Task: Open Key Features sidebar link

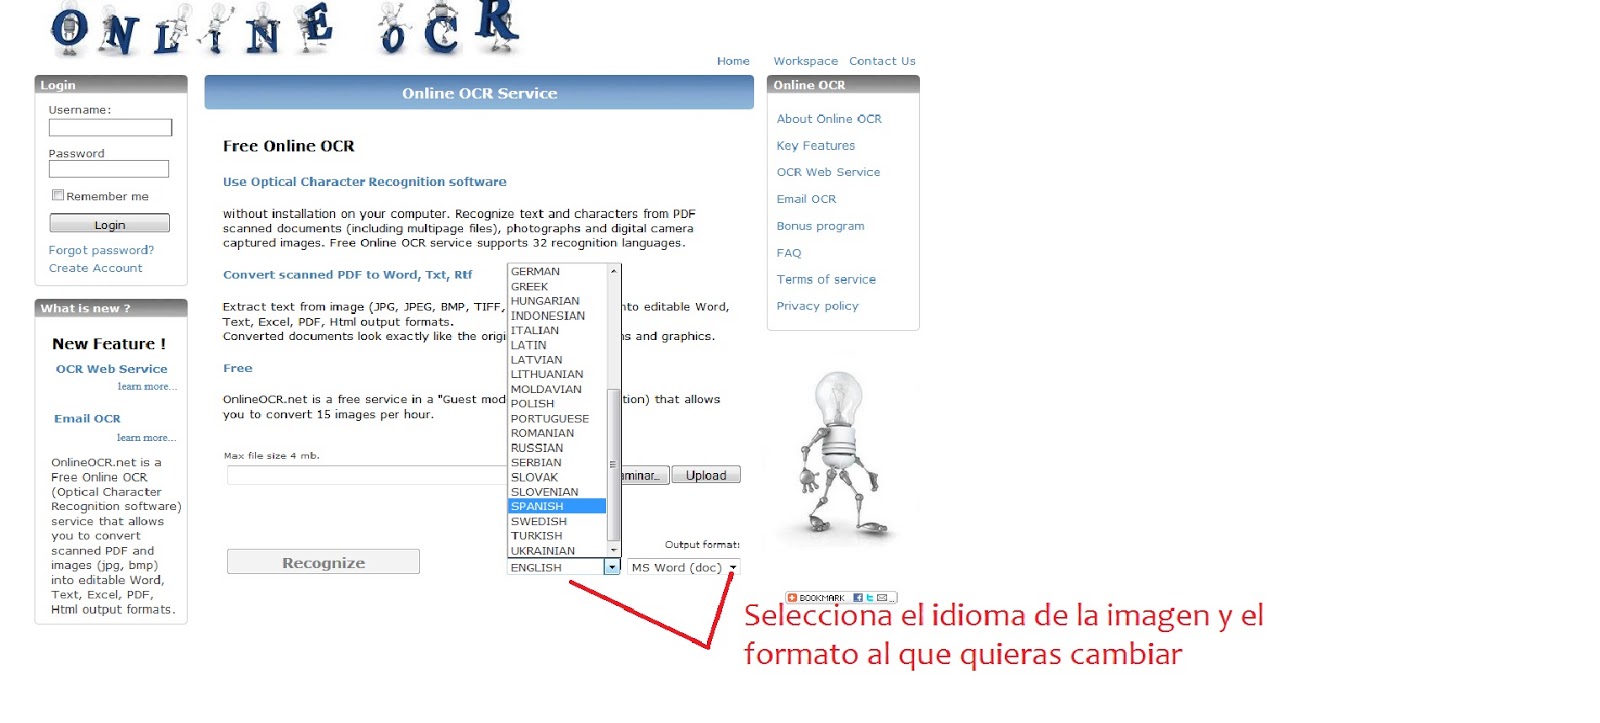Action: [x=815, y=145]
